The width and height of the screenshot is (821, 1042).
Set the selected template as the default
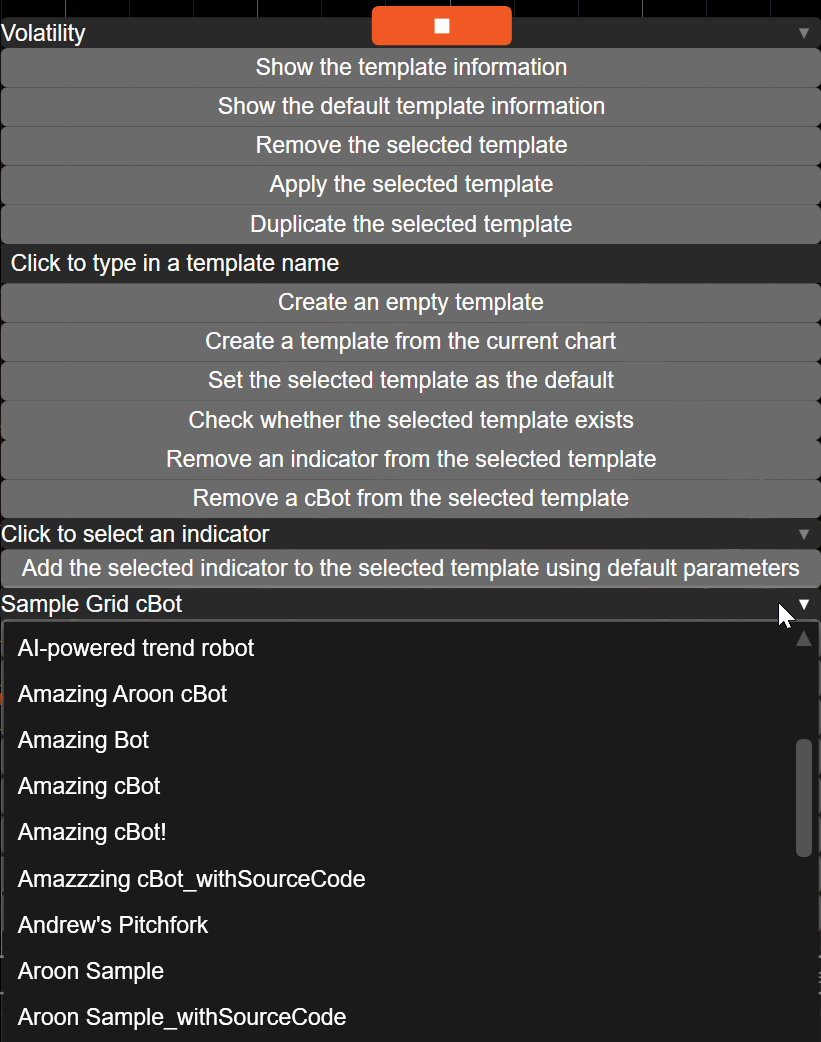(x=411, y=380)
